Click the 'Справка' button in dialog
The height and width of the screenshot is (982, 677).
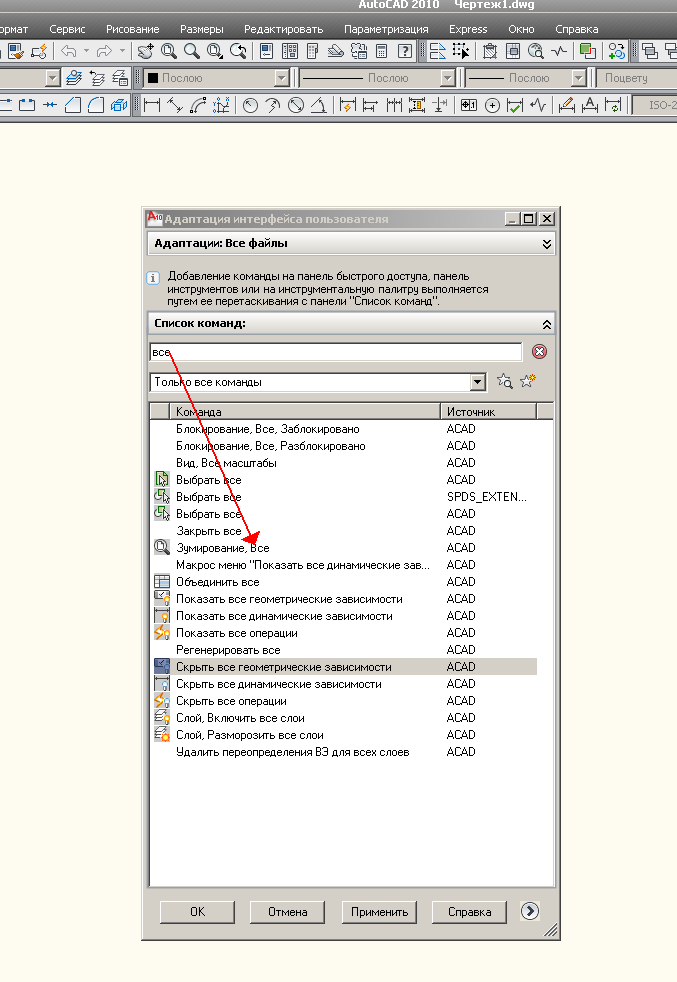(469, 912)
